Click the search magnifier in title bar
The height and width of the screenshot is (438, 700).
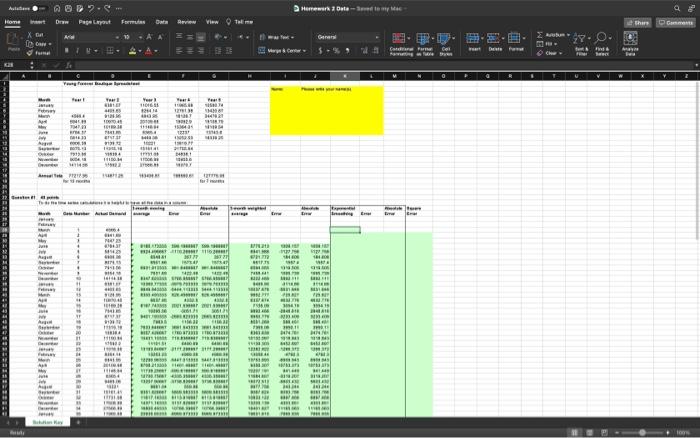(x=677, y=8)
